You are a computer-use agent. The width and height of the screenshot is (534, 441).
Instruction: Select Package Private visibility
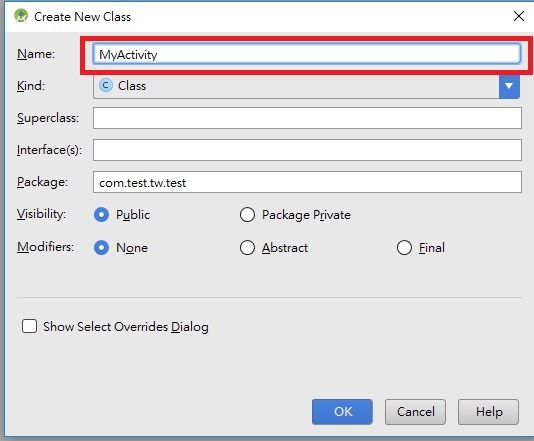click(247, 215)
